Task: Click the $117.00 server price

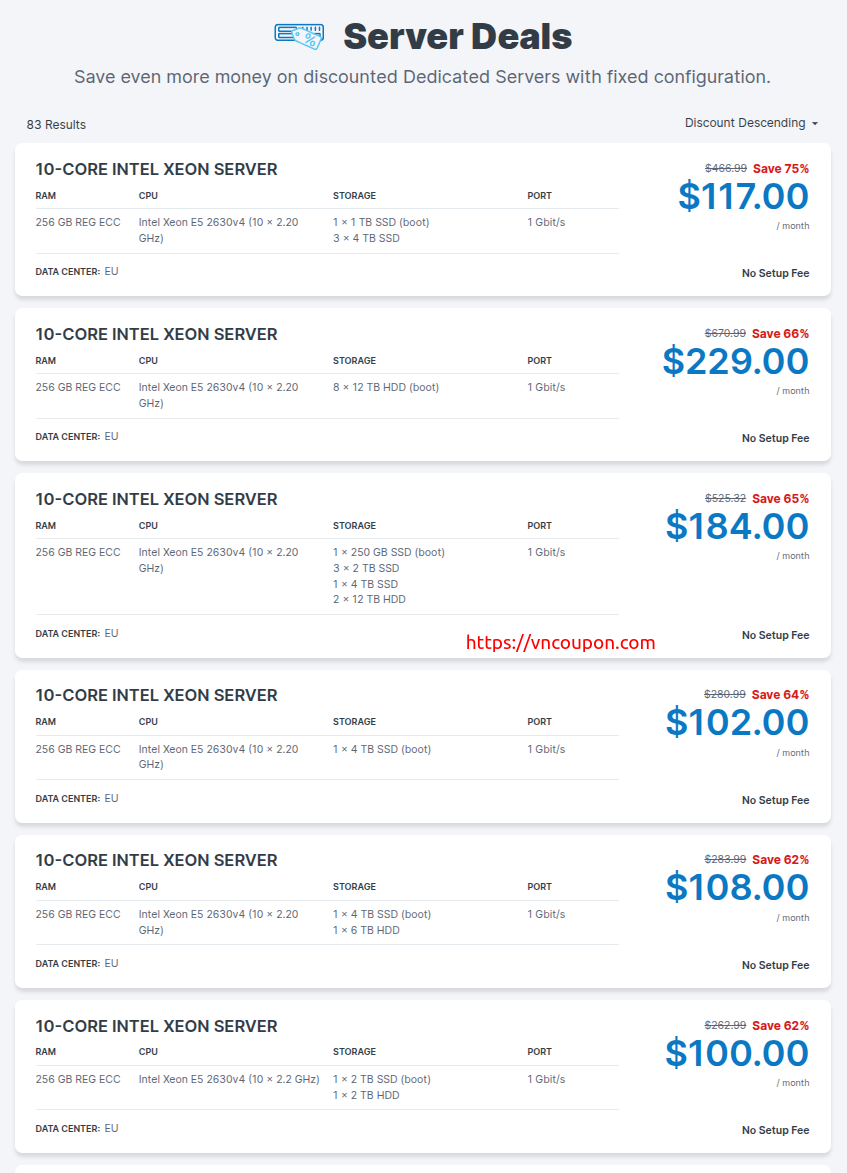Action: tap(743, 196)
